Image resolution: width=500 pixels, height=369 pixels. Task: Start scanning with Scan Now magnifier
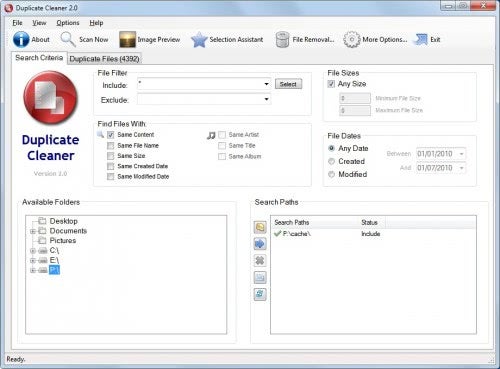pos(68,39)
